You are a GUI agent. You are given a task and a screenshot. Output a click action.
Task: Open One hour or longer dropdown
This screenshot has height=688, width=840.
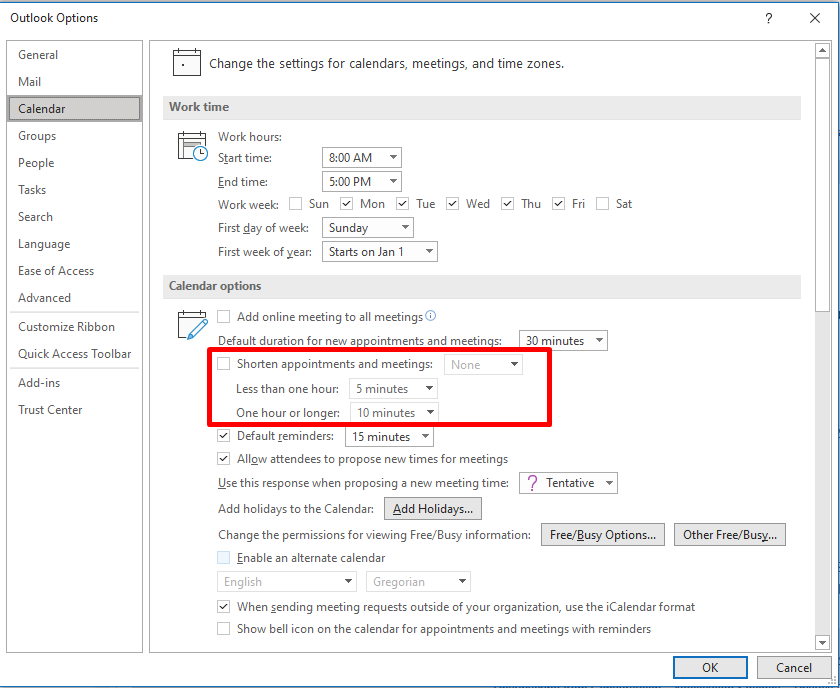pyautogui.click(x=394, y=413)
